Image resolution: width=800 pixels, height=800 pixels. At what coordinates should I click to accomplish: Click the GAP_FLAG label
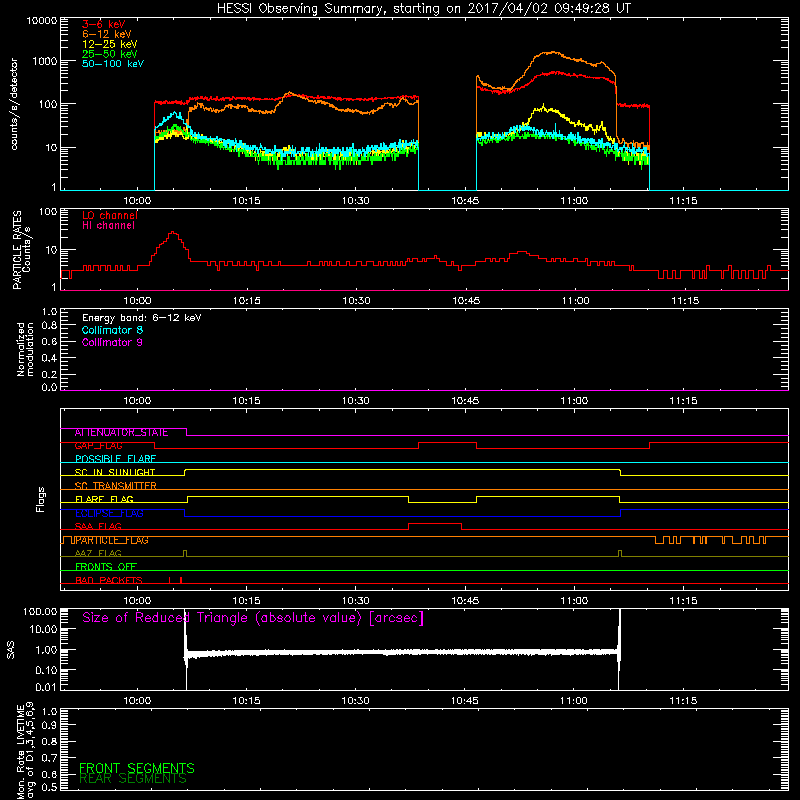(x=98, y=446)
